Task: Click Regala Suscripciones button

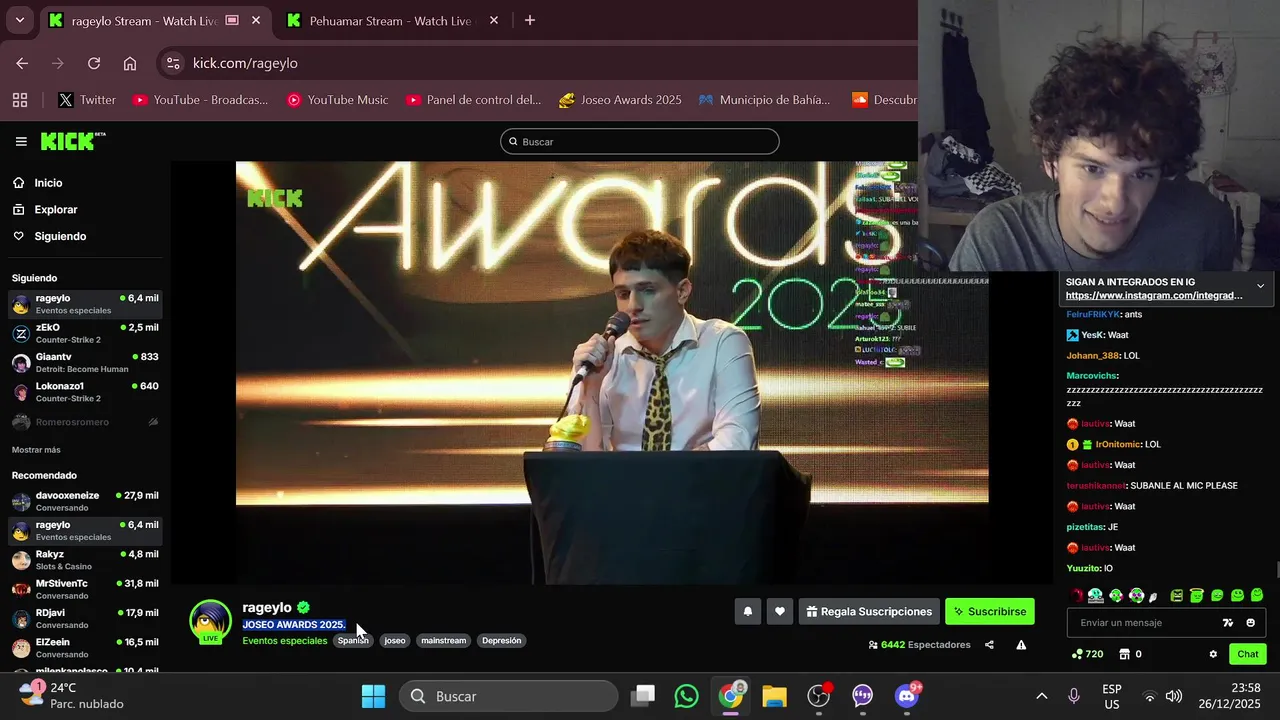Action: coord(869,611)
